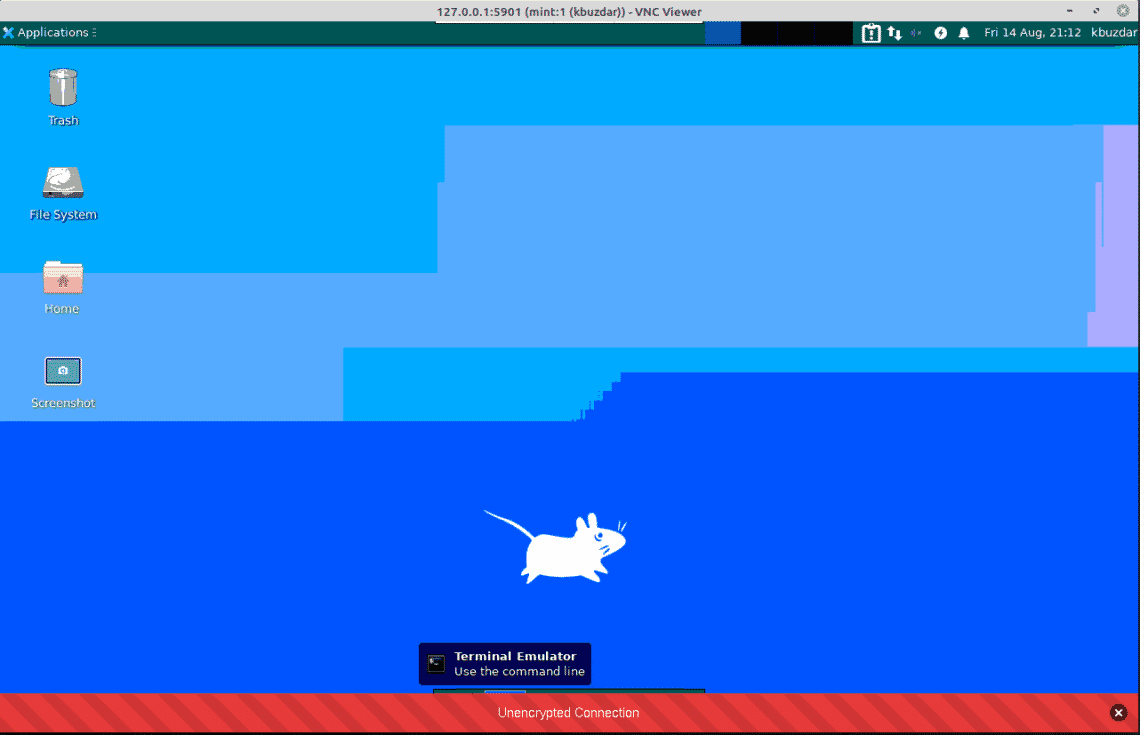
Task: Open the clock showing Fri 14 Aug, 21:12
Action: [x=1032, y=33]
